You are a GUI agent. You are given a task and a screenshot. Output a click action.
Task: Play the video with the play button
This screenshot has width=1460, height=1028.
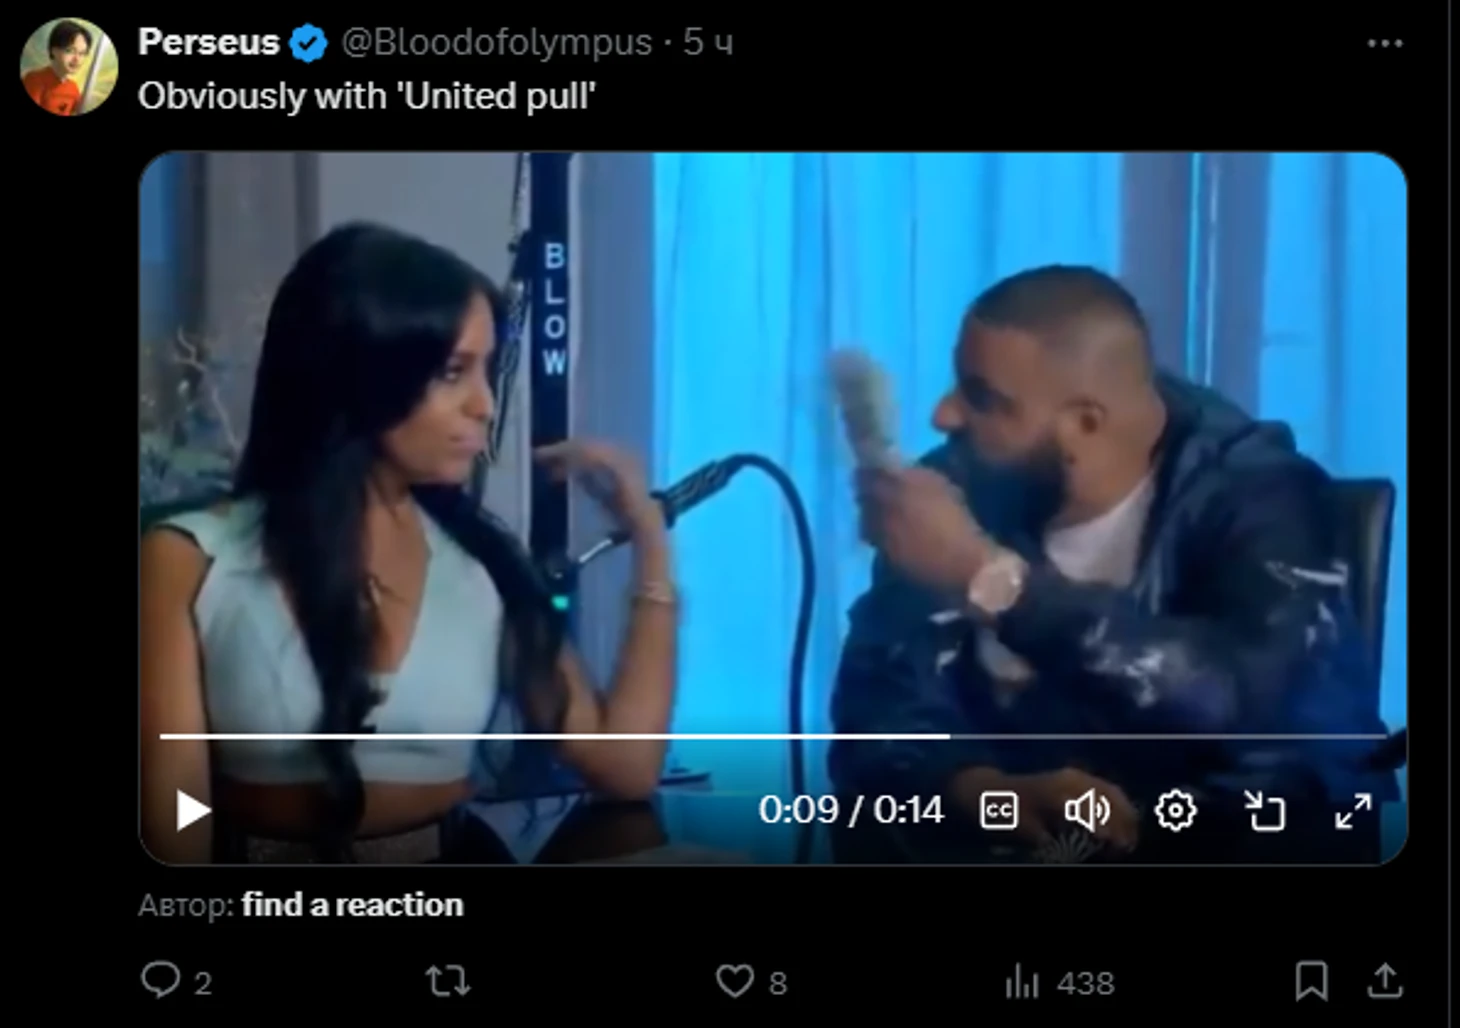click(x=193, y=810)
